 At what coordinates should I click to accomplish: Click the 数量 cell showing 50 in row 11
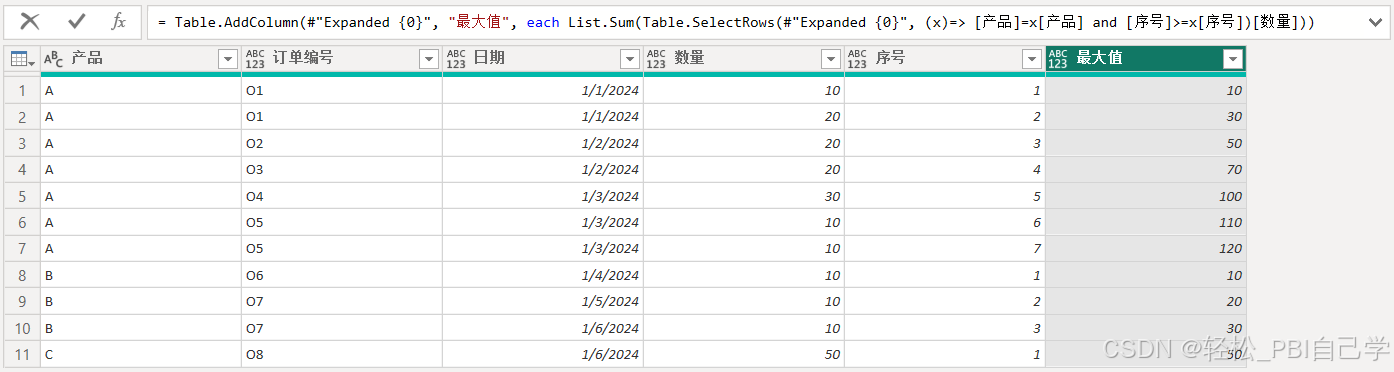point(744,354)
